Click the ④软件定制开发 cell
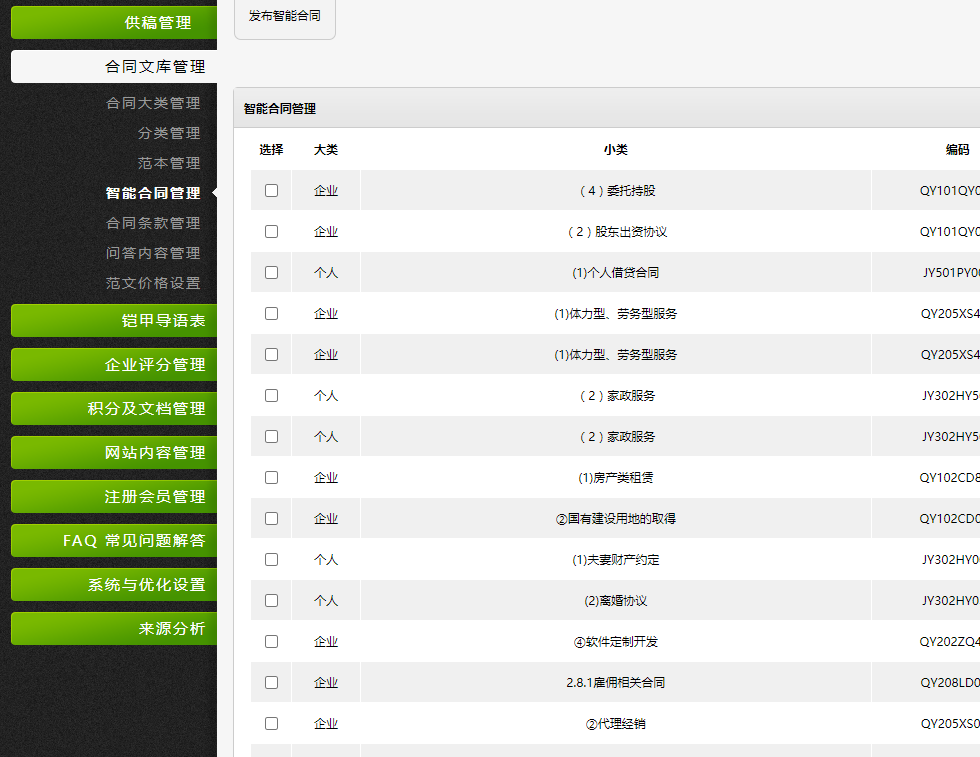 coord(616,641)
